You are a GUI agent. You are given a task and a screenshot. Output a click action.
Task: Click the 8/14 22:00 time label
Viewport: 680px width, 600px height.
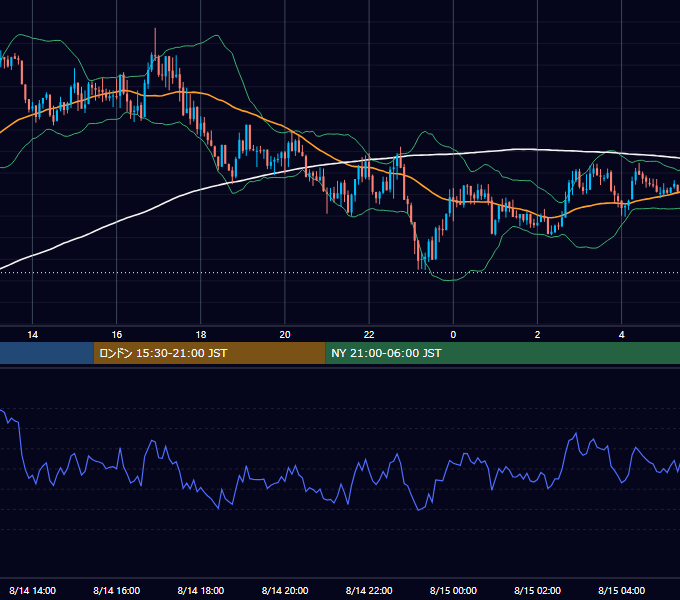(369, 590)
